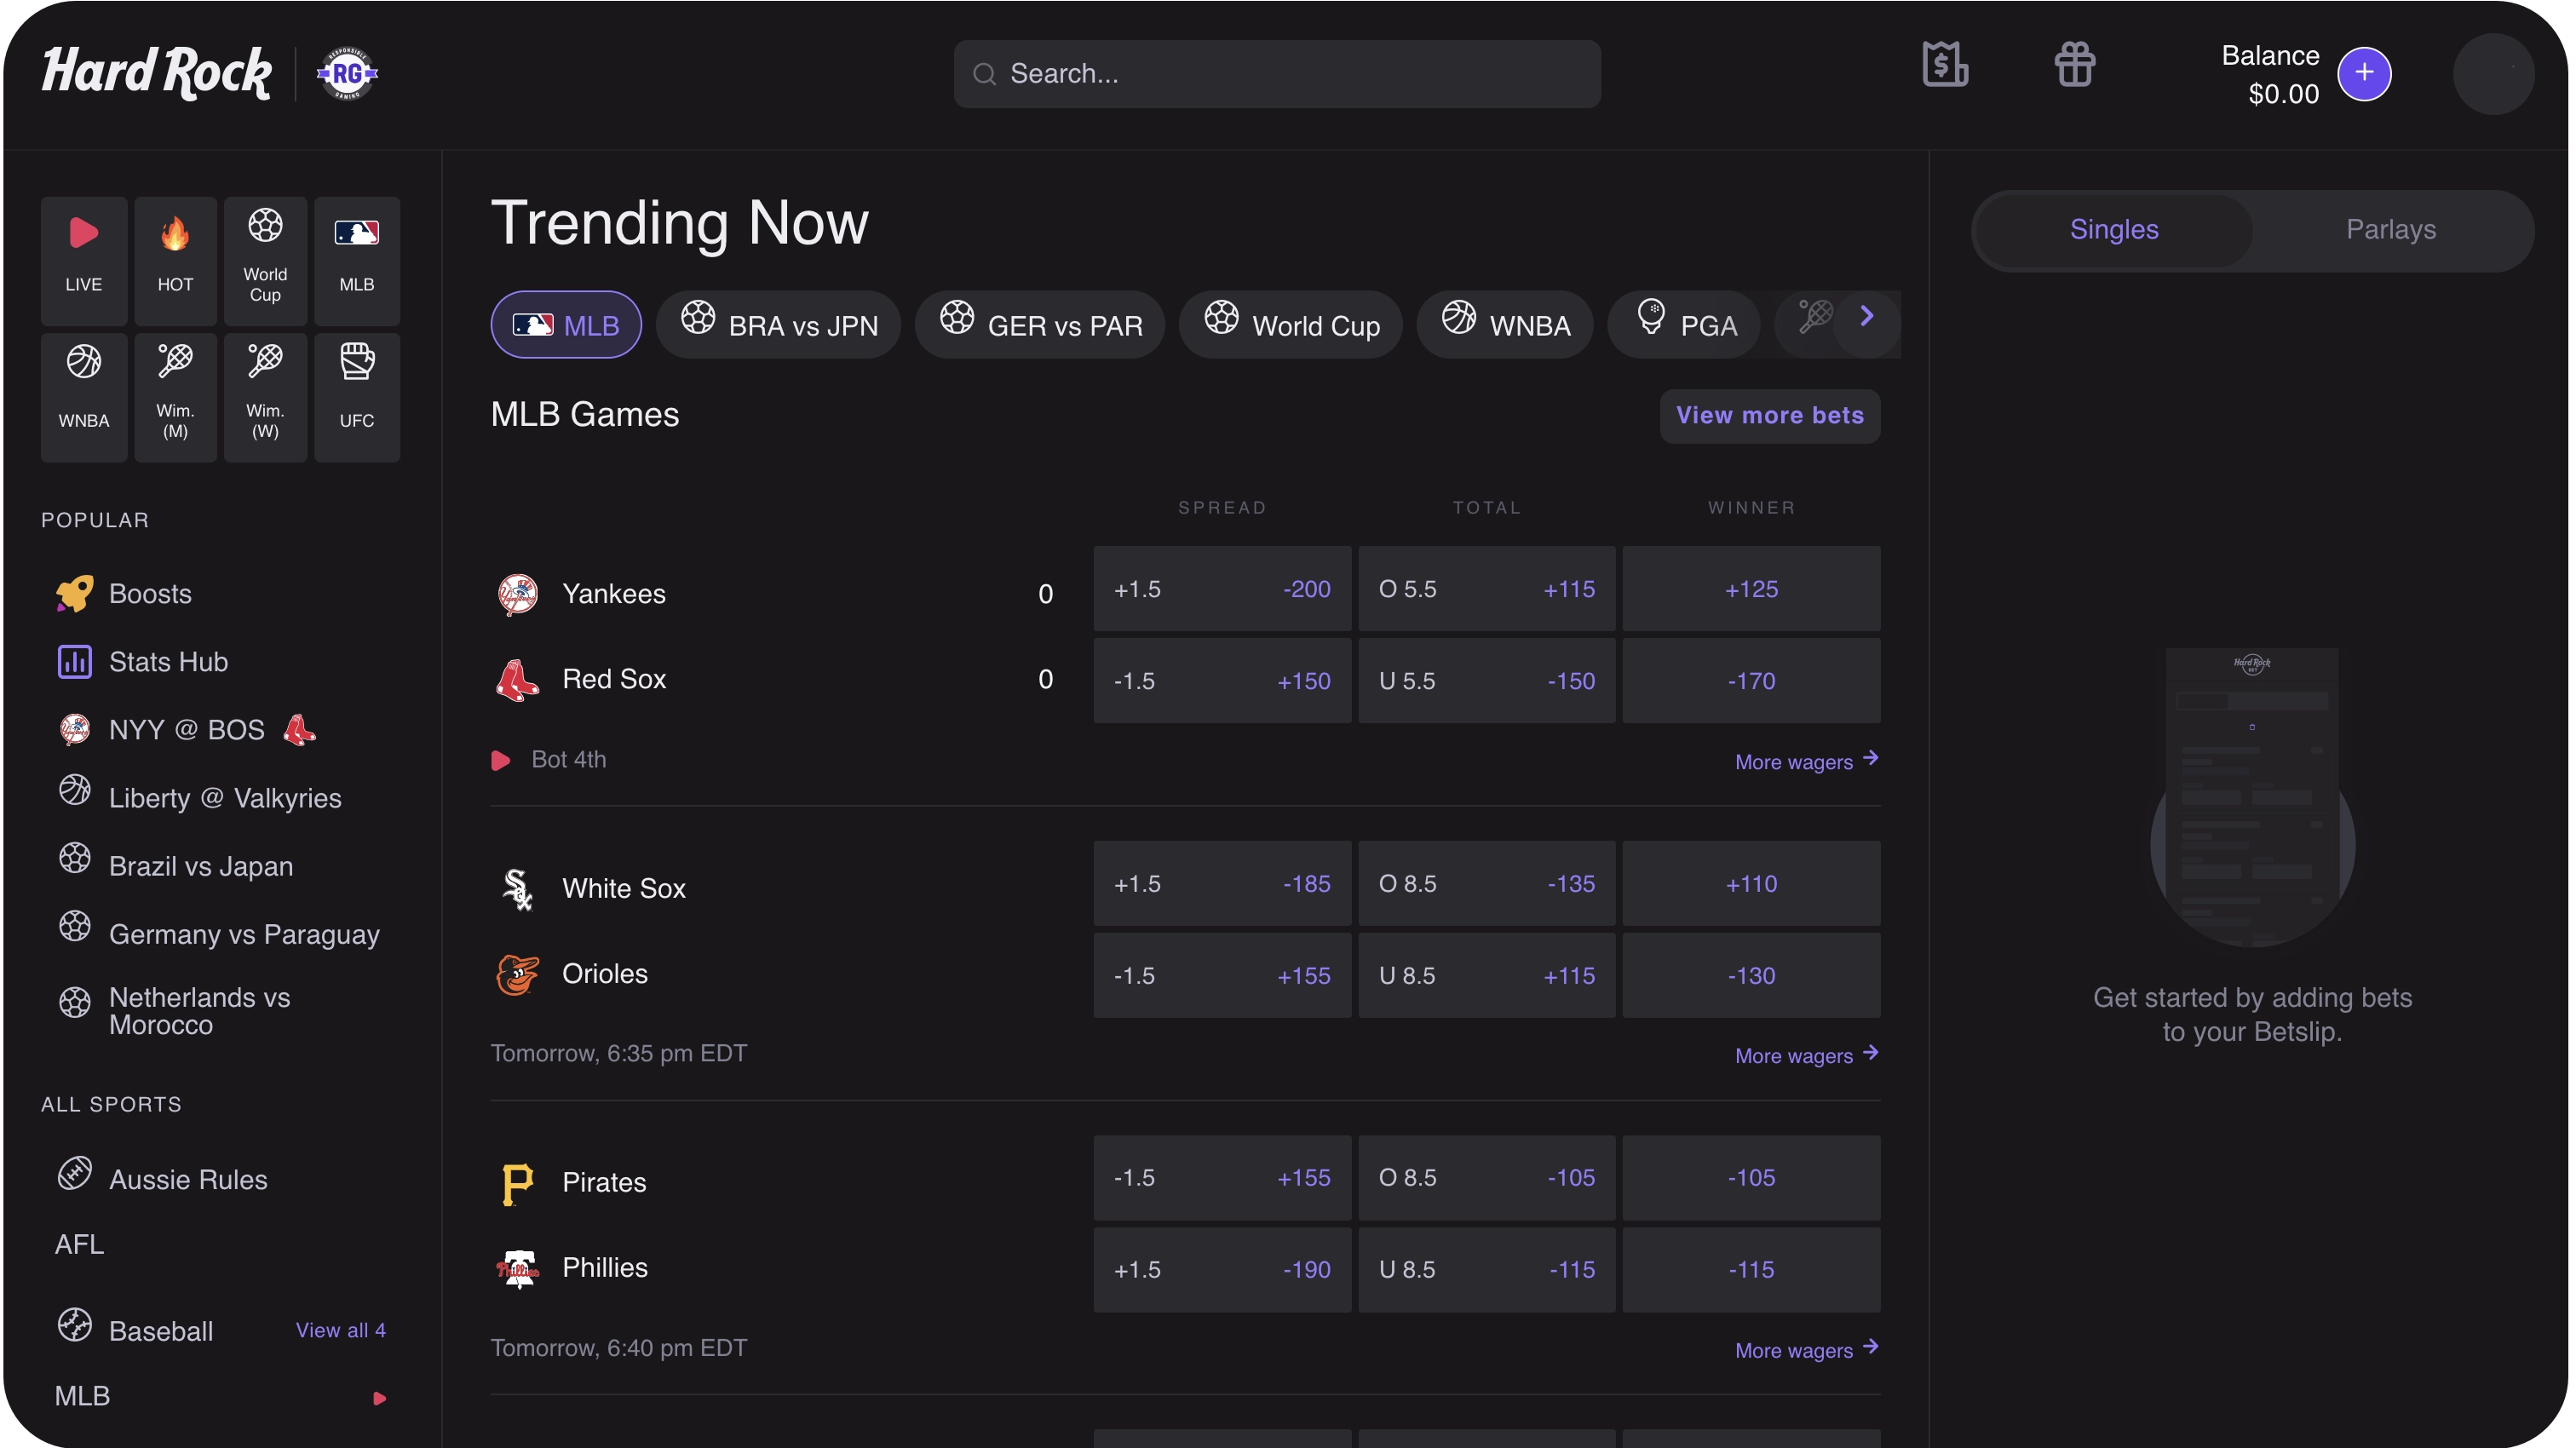Screen dimensions: 2576x1448
Task: Select the UFC glove shortcut tile
Action: click(357, 397)
